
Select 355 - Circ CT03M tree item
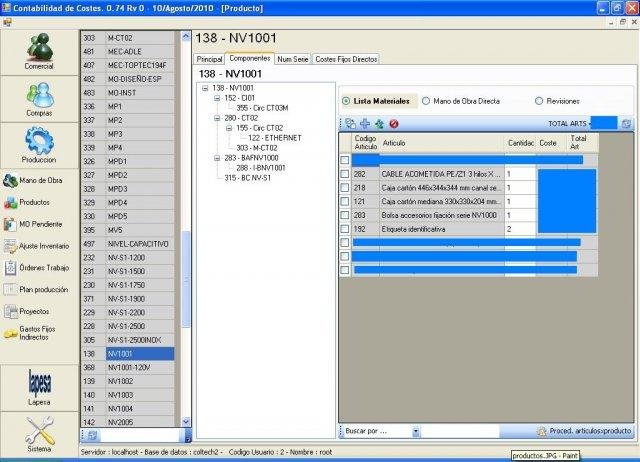(x=262, y=108)
